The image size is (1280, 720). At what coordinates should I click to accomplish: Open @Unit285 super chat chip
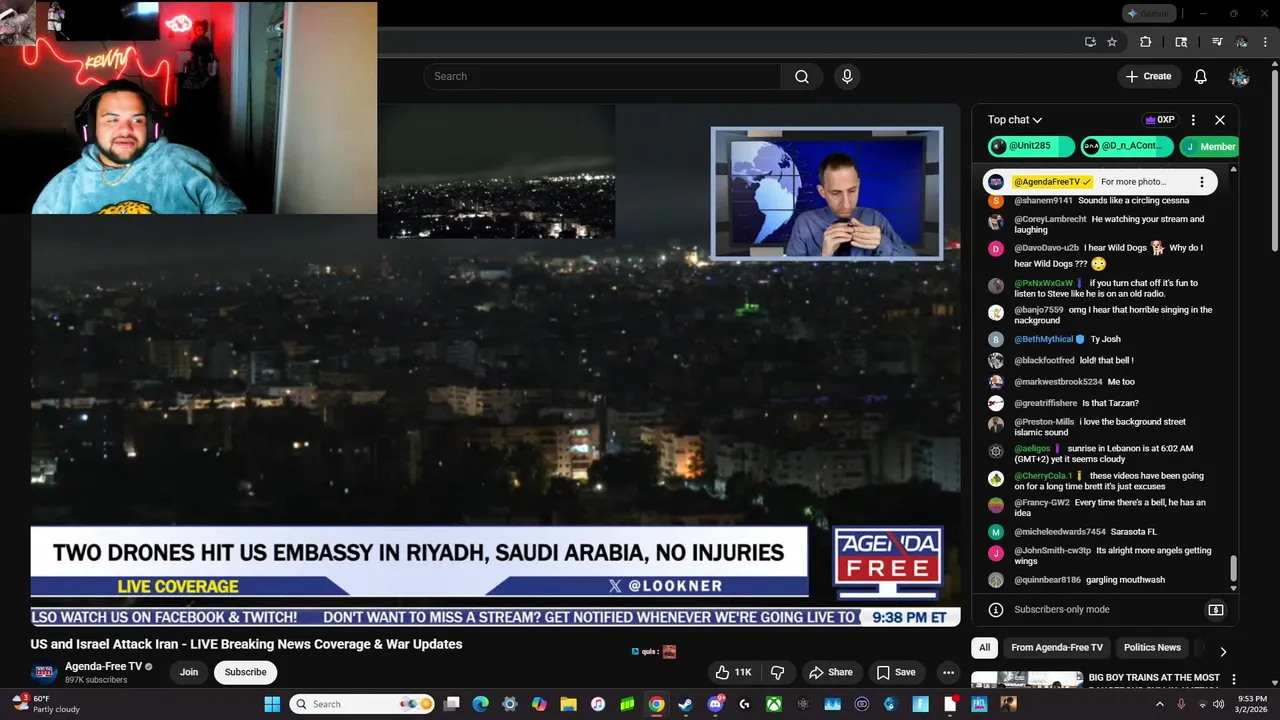[x=1031, y=146]
